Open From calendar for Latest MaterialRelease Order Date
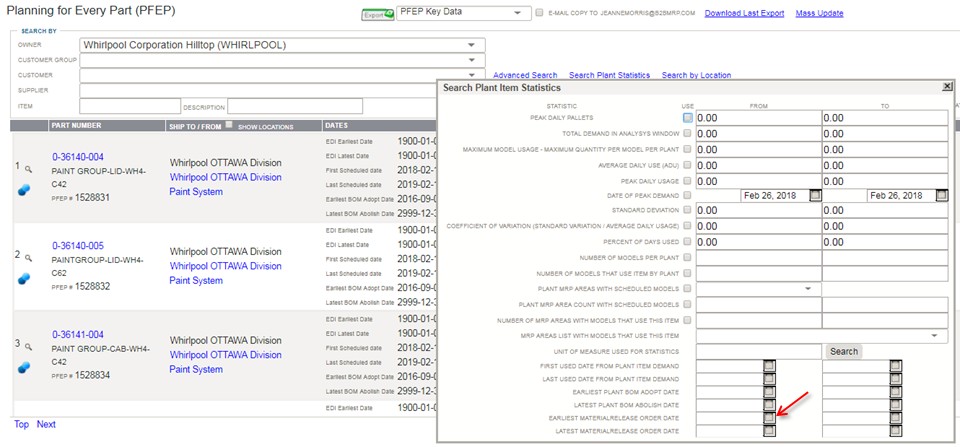 (x=770, y=431)
